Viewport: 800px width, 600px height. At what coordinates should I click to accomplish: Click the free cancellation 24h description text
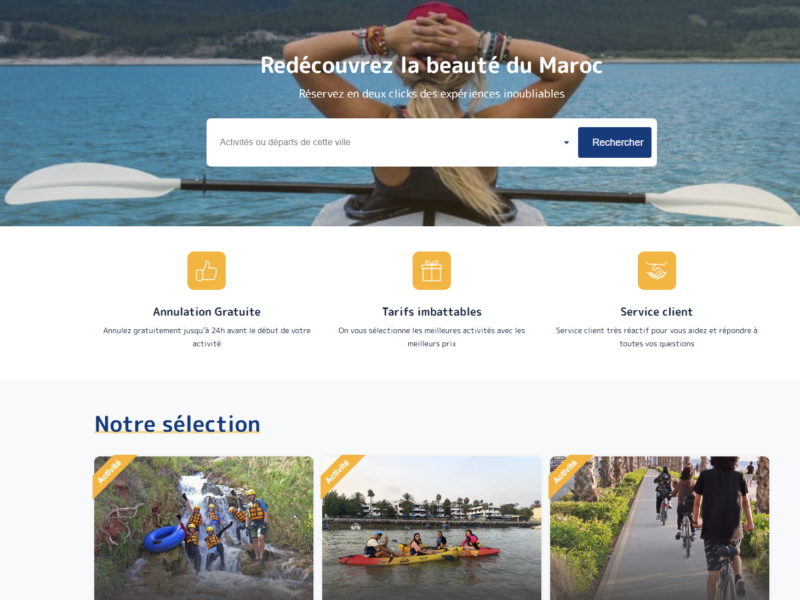(207, 337)
